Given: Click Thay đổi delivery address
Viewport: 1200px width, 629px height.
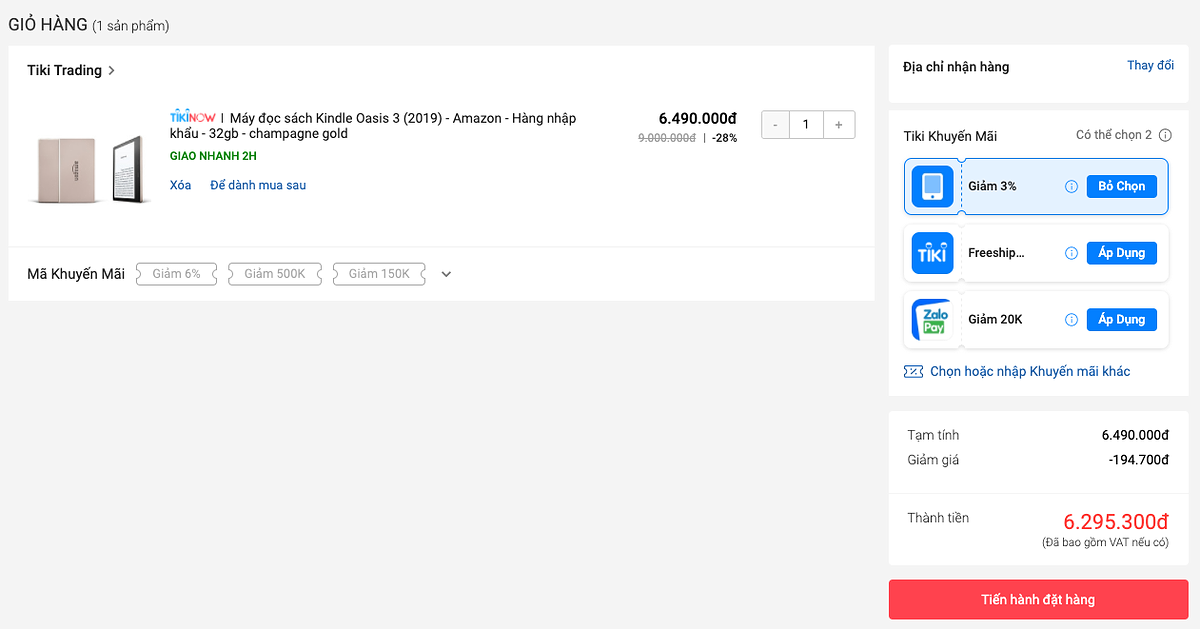Looking at the screenshot, I should pos(1150,66).
